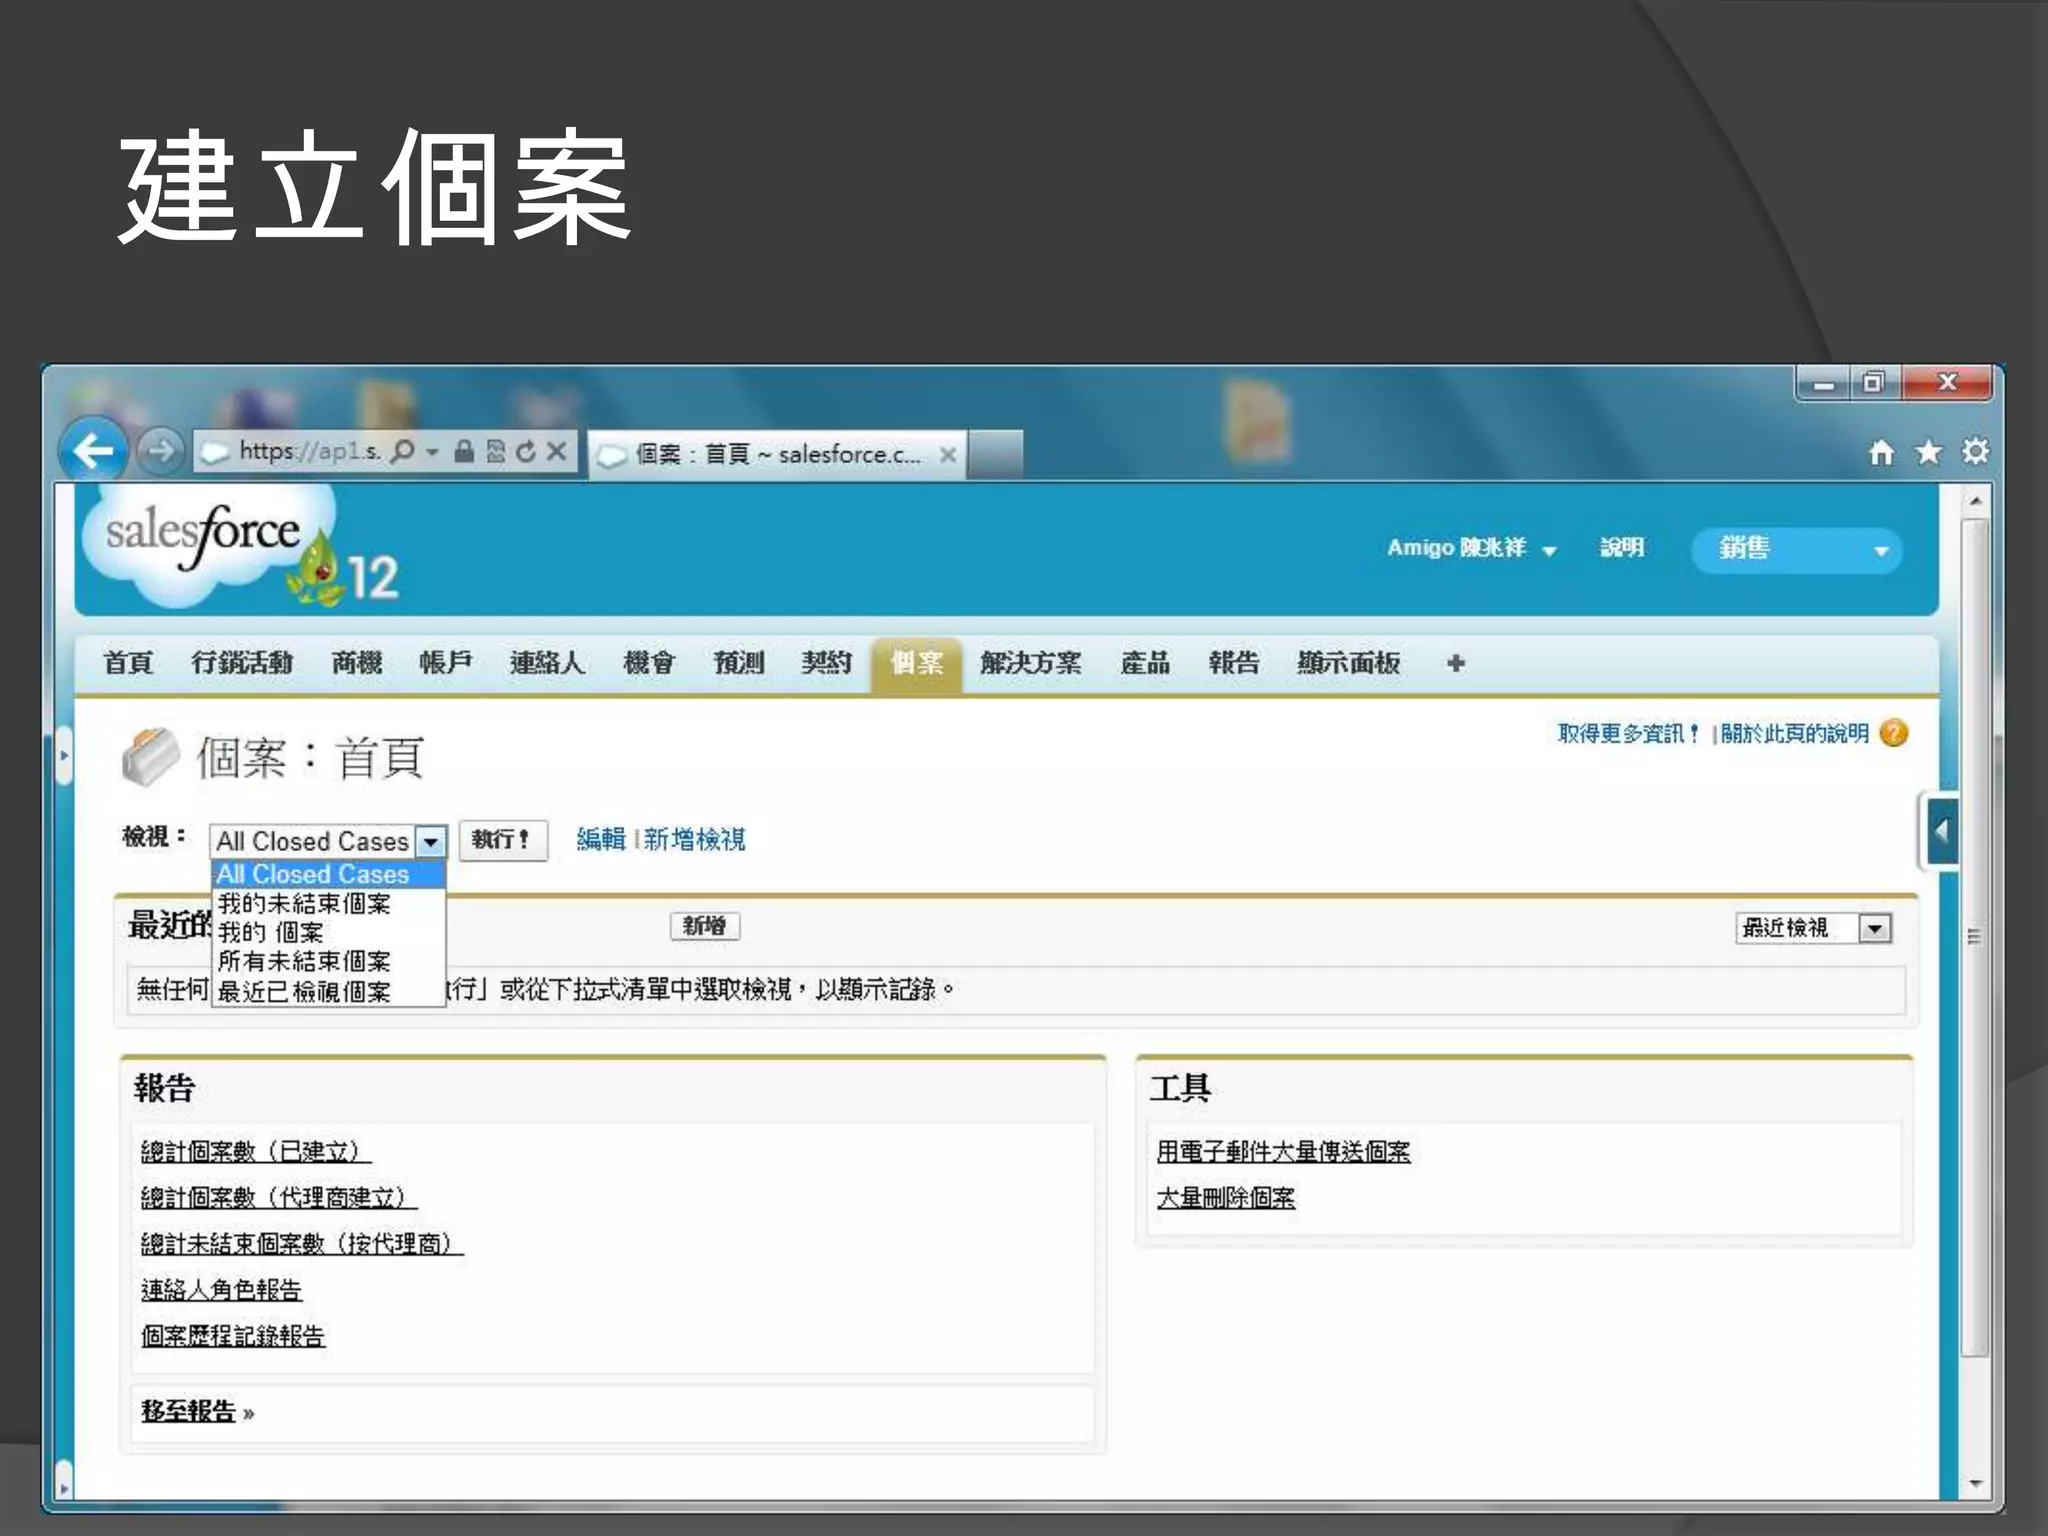
Task: Click the compatibility view icon in address bar
Action: (x=495, y=452)
